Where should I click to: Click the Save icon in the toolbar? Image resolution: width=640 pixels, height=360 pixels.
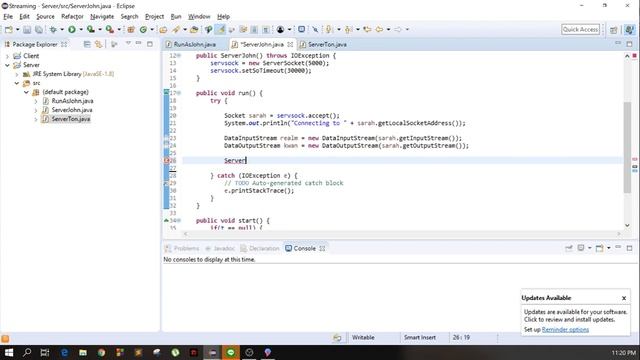[x=27, y=29]
